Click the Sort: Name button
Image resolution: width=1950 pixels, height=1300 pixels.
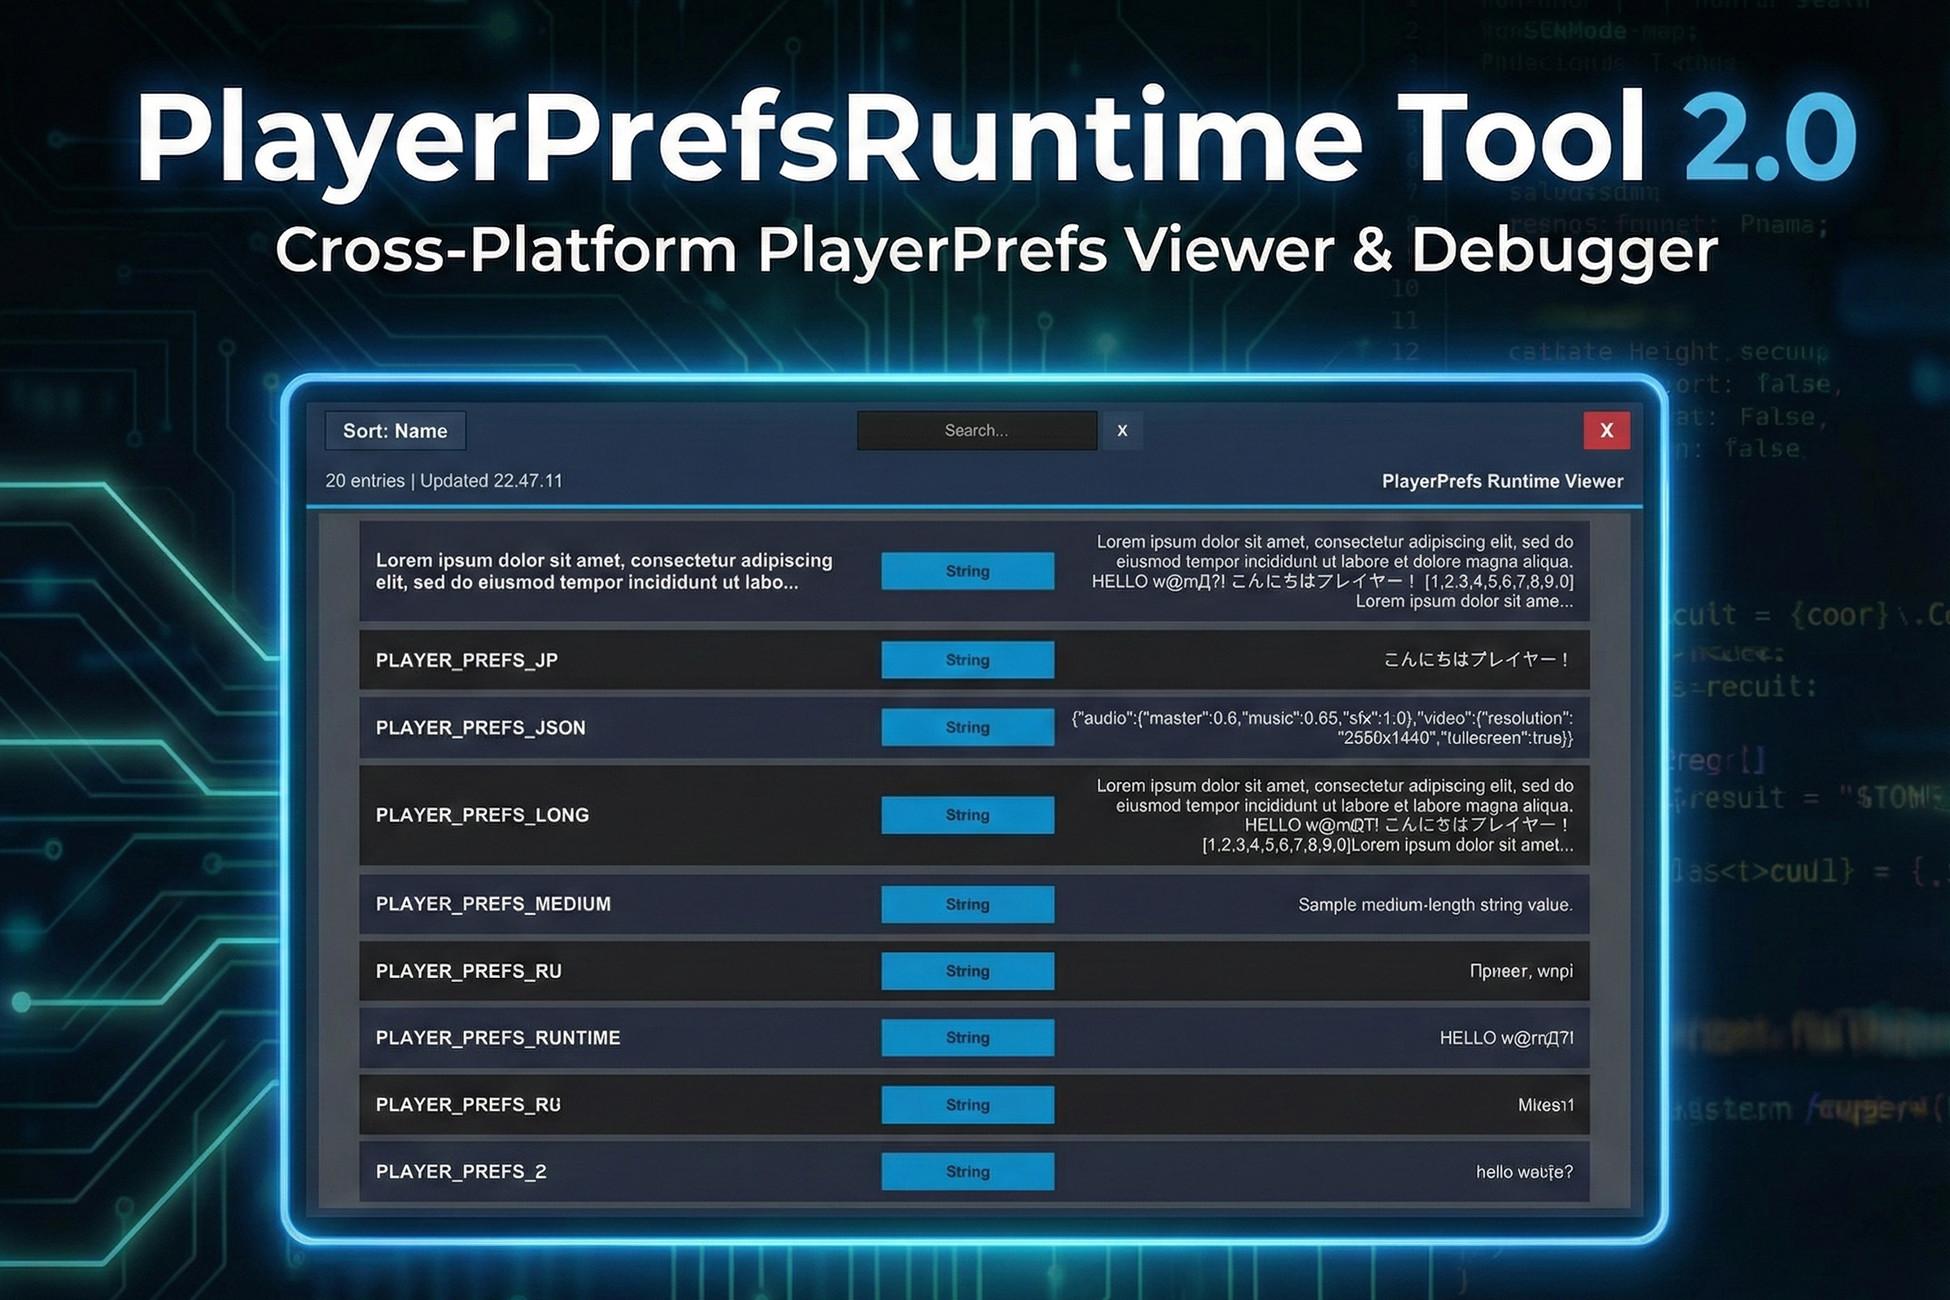click(x=395, y=431)
